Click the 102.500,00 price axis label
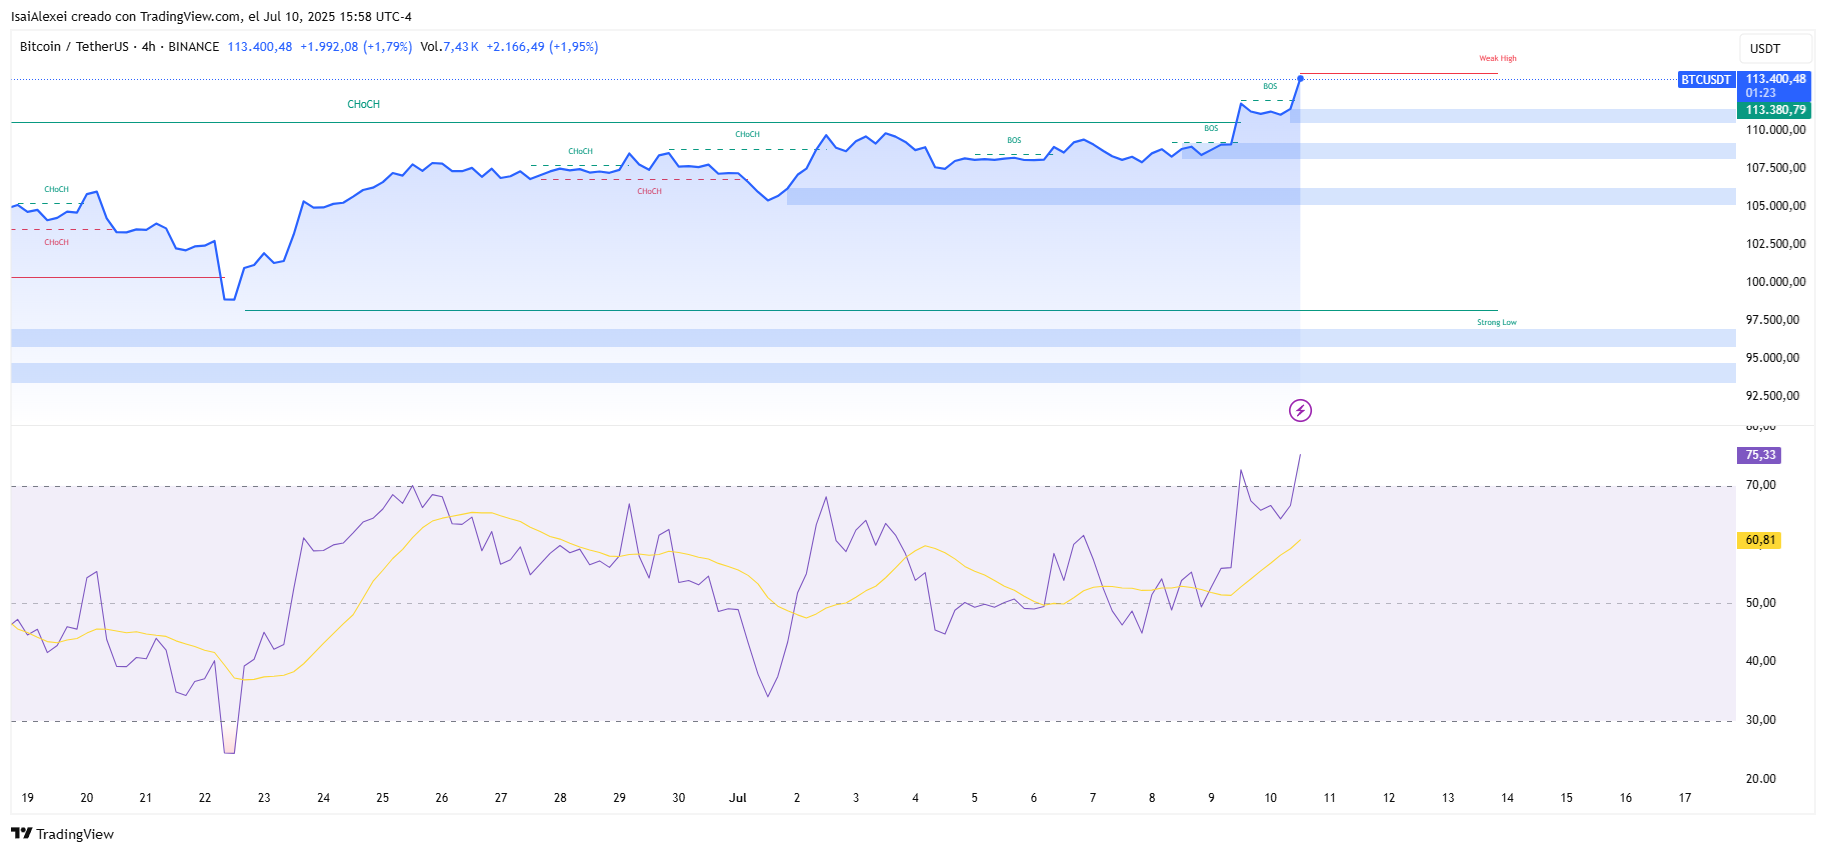Screen dimensions: 1826x853 tap(1776, 244)
